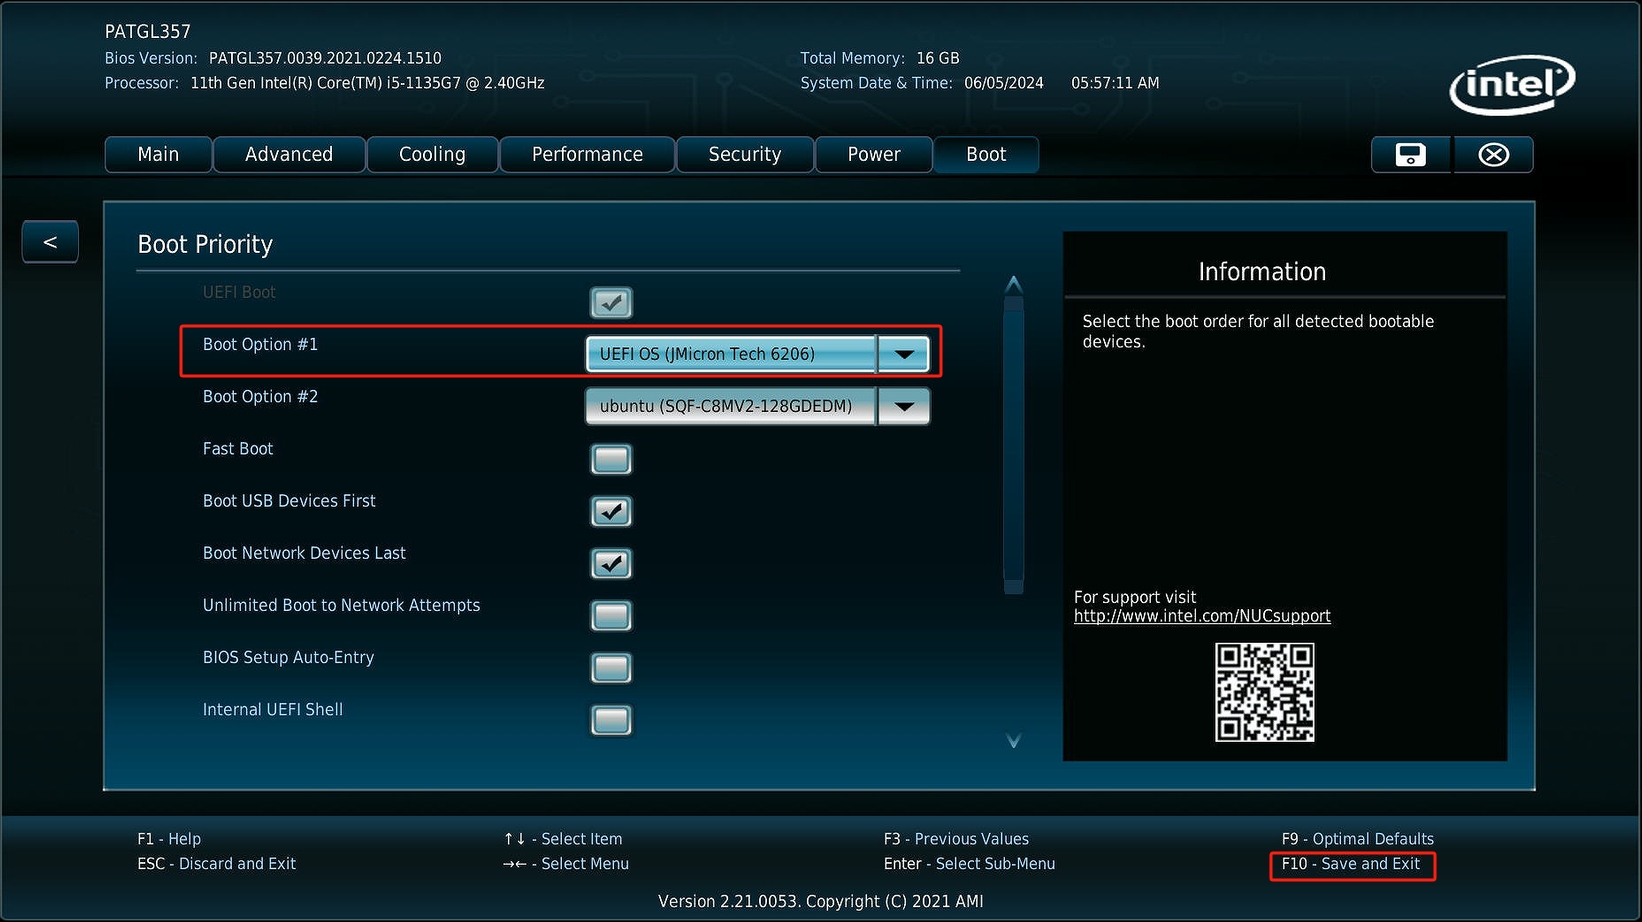
Task: Enable BIOS Setup Auto-Entry checkbox
Action: click(x=611, y=667)
